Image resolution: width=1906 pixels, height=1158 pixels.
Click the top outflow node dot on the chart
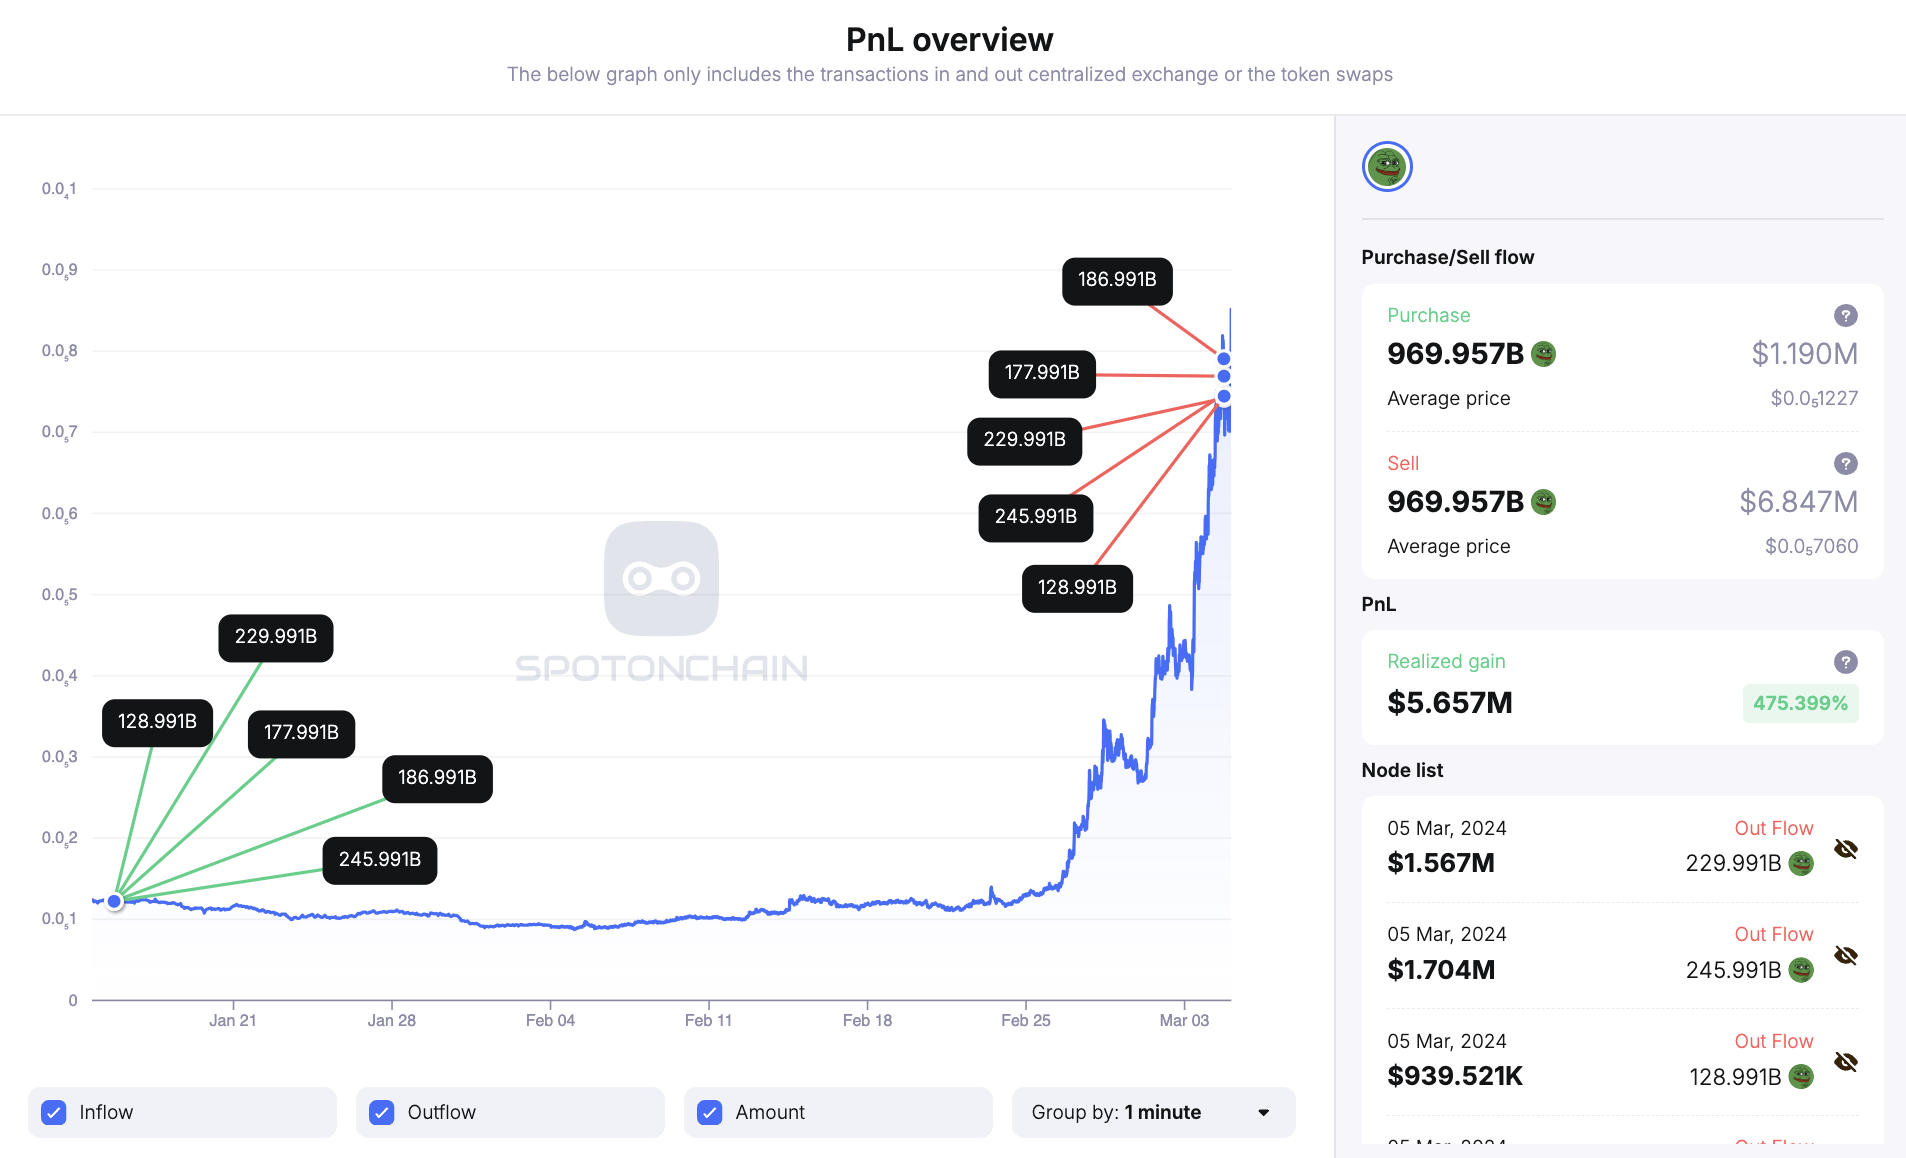point(1223,359)
